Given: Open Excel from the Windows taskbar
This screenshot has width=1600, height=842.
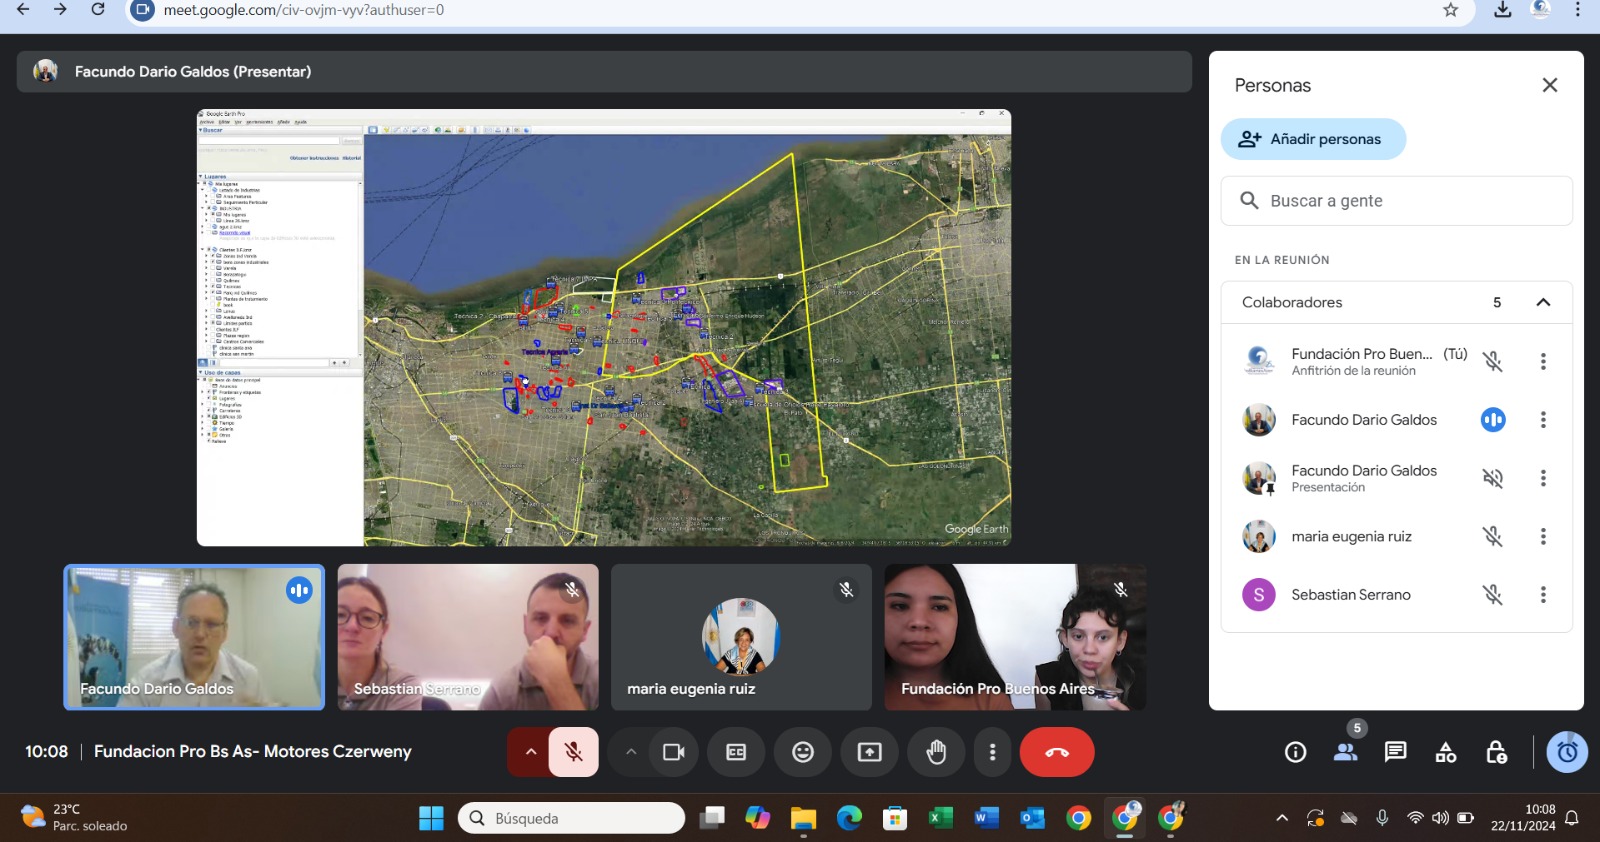Looking at the screenshot, I should pos(940,818).
